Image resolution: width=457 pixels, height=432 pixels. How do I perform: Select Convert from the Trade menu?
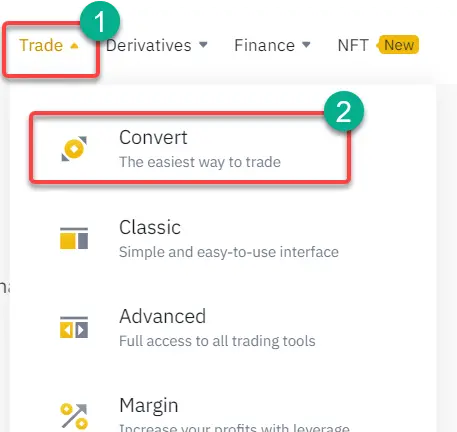point(190,148)
